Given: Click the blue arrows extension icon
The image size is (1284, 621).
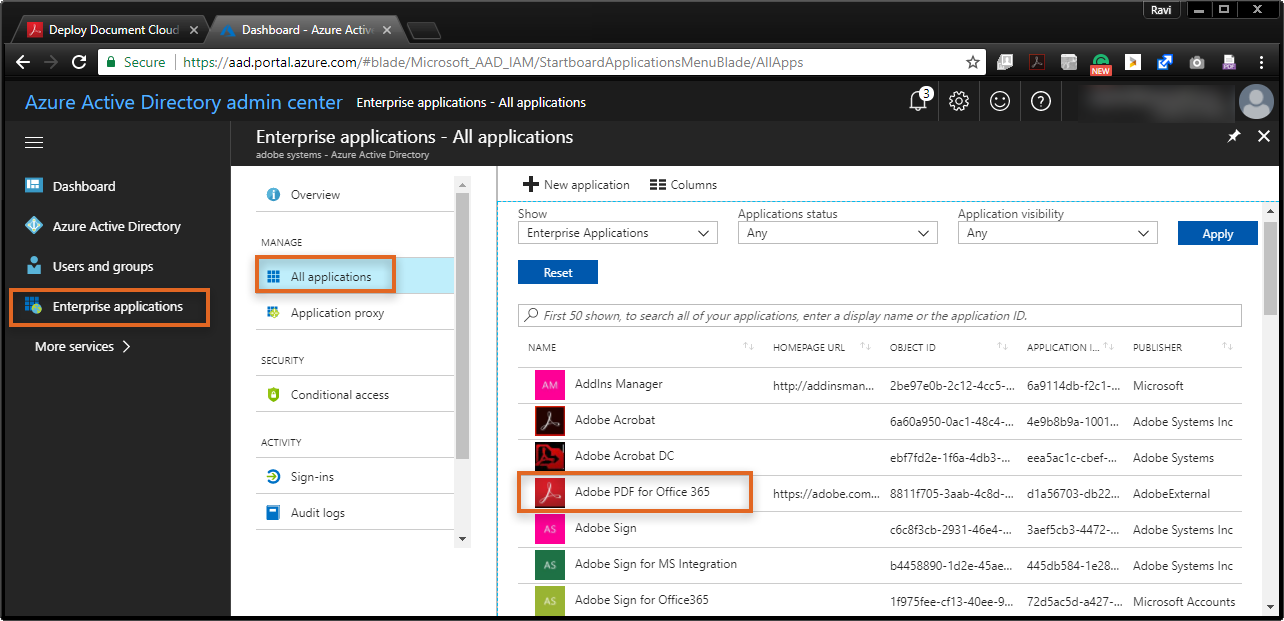Looking at the screenshot, I should pos(1164,62).
